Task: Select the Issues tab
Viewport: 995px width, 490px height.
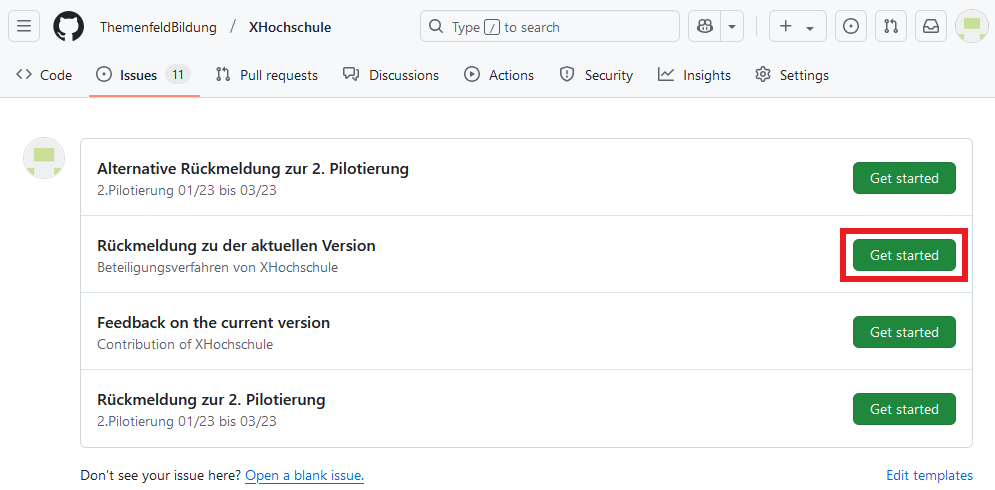Action: click(144, 75)
